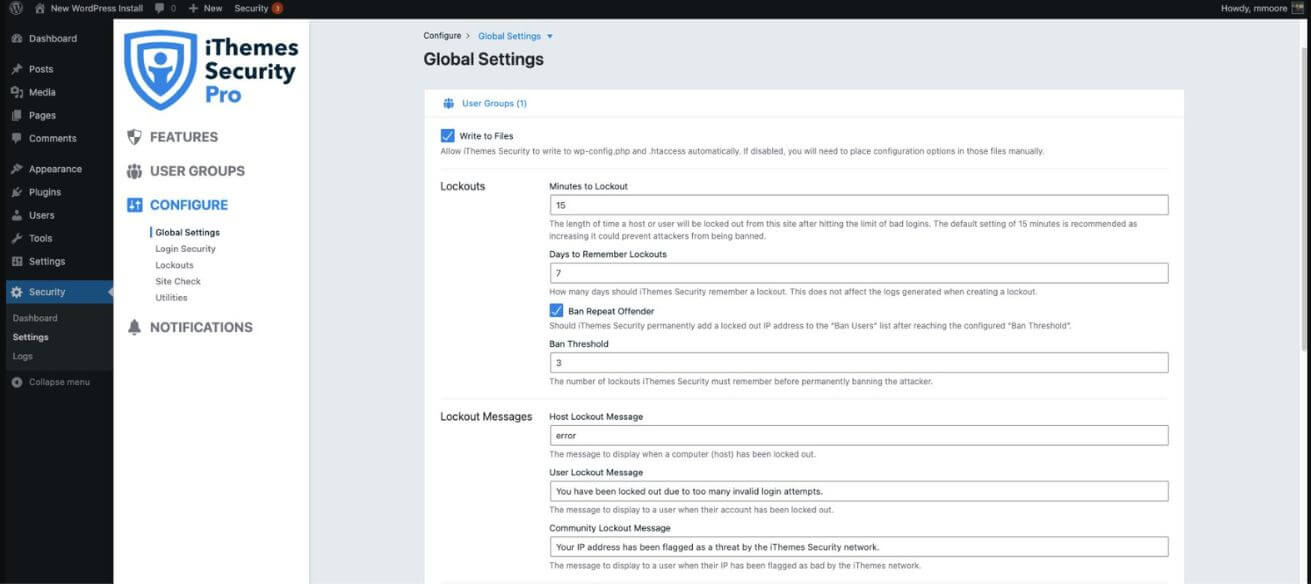
Task: Open the Global Settings breadcrumb dropdown arrow
Action: 550,36
